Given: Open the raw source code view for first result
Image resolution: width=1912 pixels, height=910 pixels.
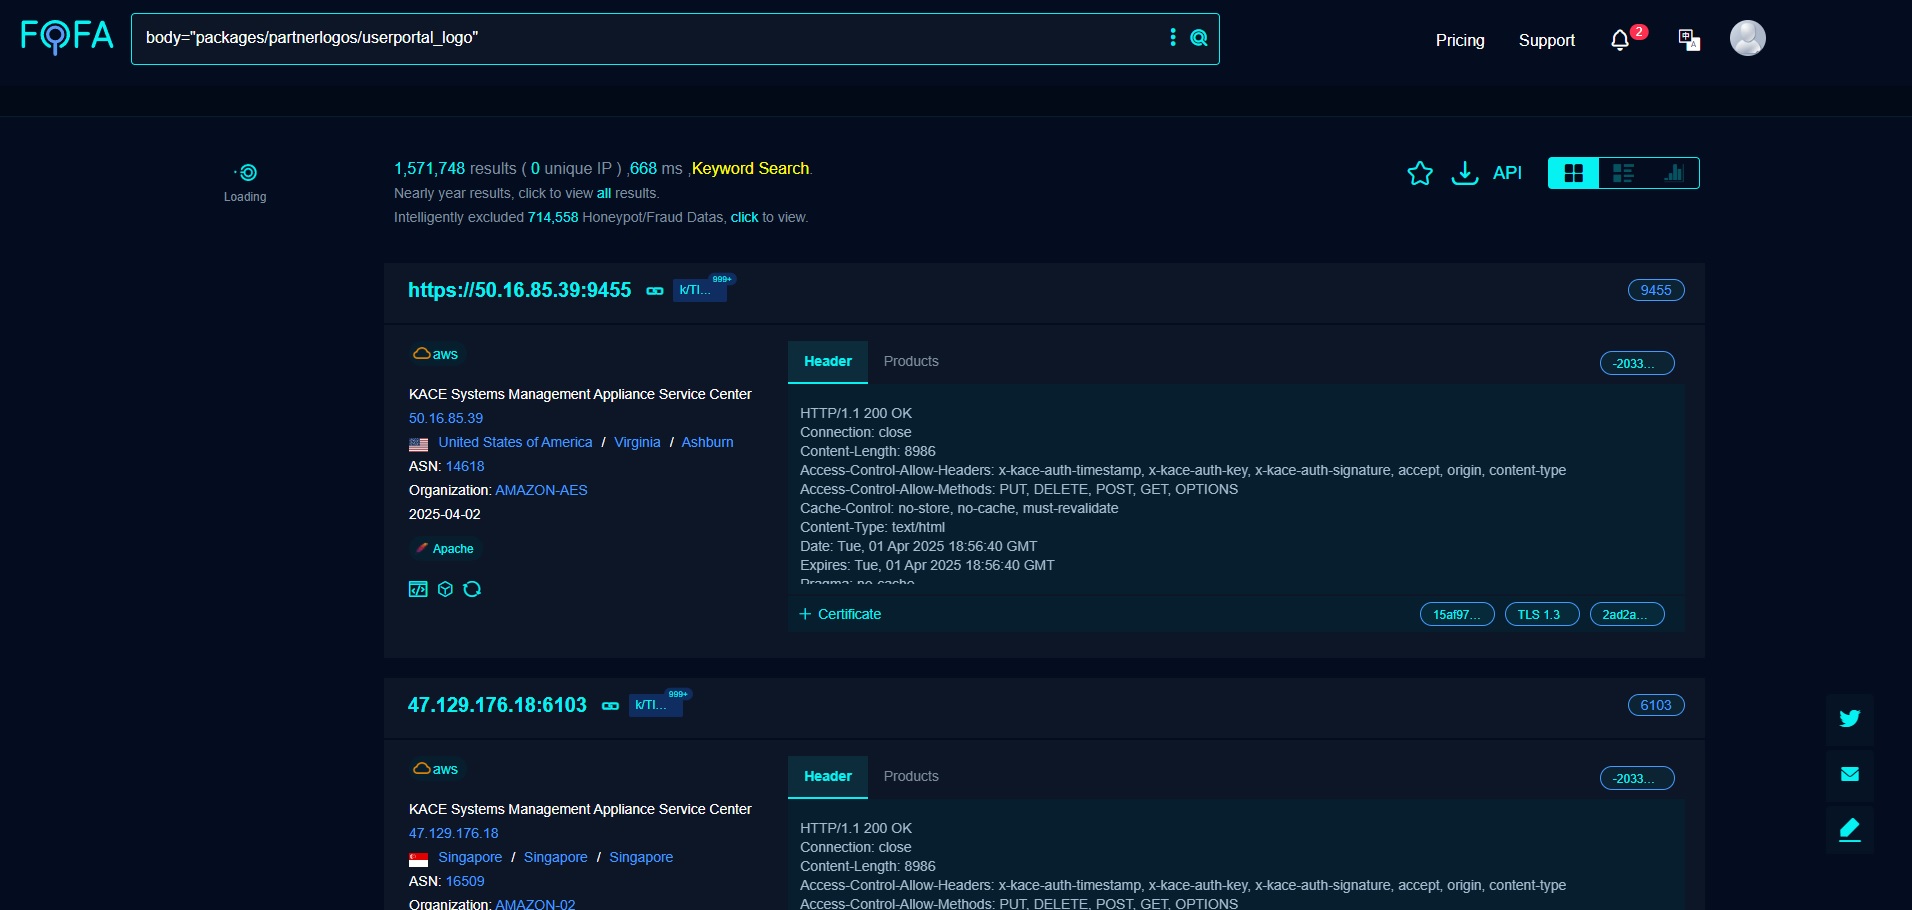Looking at the screenshot, I should point(417,589).
